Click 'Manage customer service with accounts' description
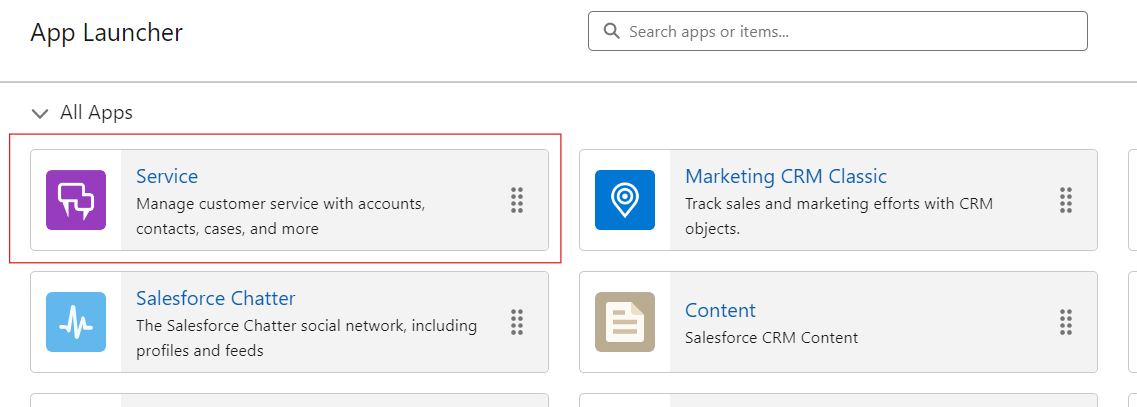 [x=281, y=216]
